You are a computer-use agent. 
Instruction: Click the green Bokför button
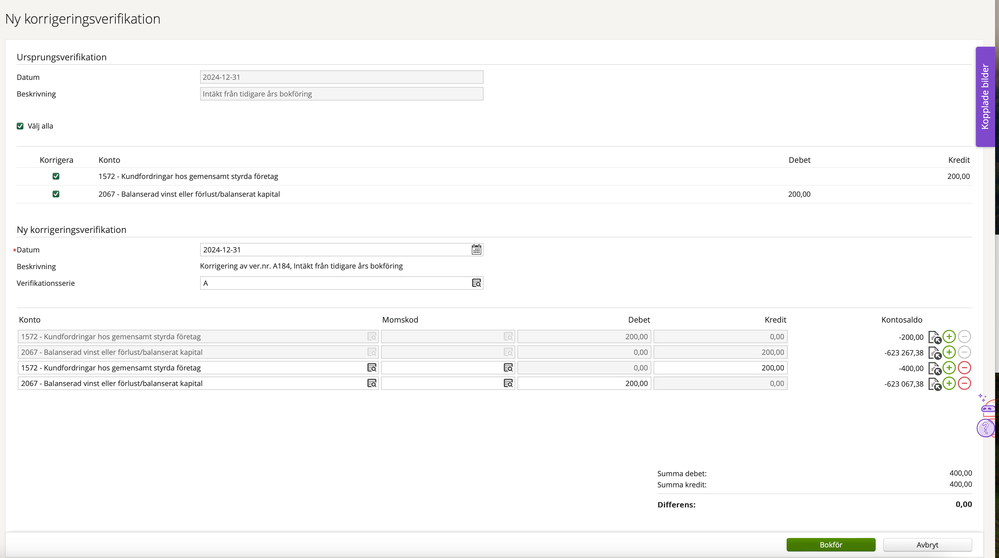[x=831, y=545]
